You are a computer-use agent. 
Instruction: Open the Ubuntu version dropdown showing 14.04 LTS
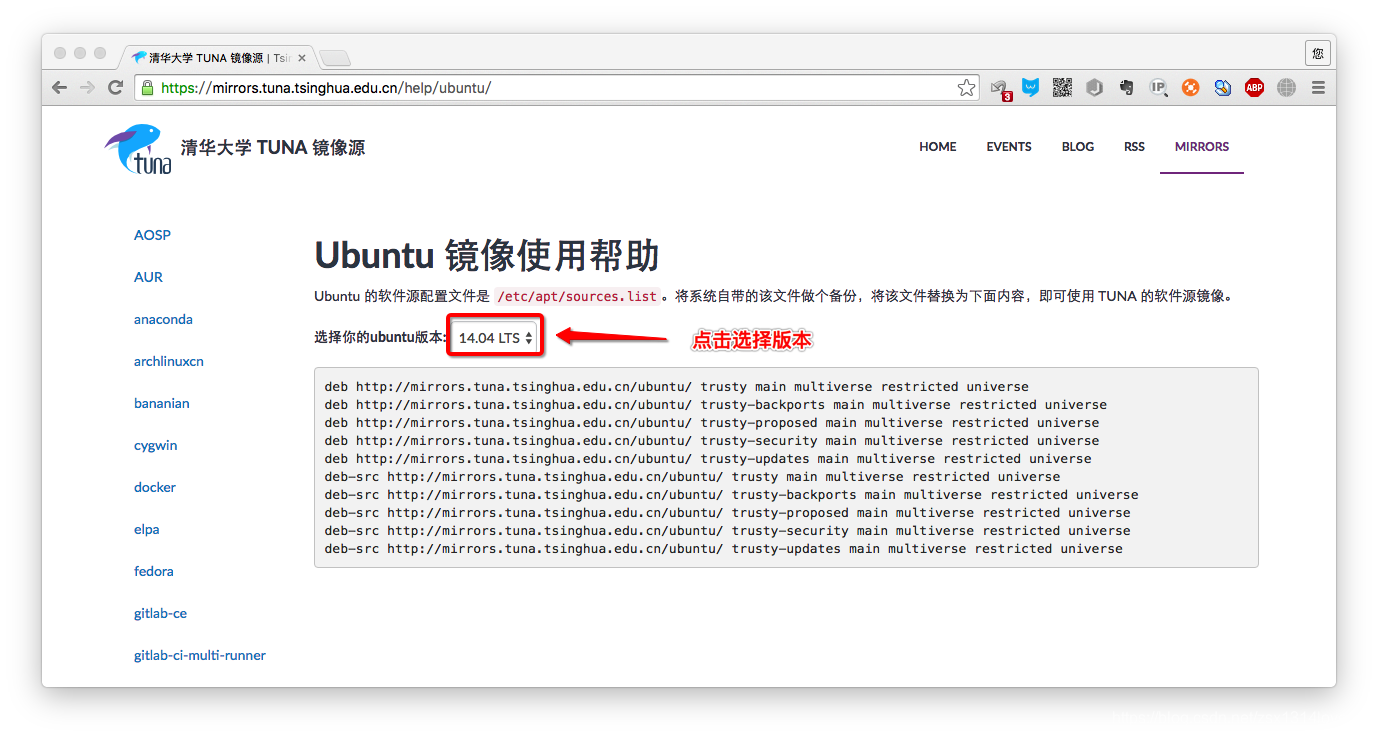pyautogui.click(x=495, y=338)
